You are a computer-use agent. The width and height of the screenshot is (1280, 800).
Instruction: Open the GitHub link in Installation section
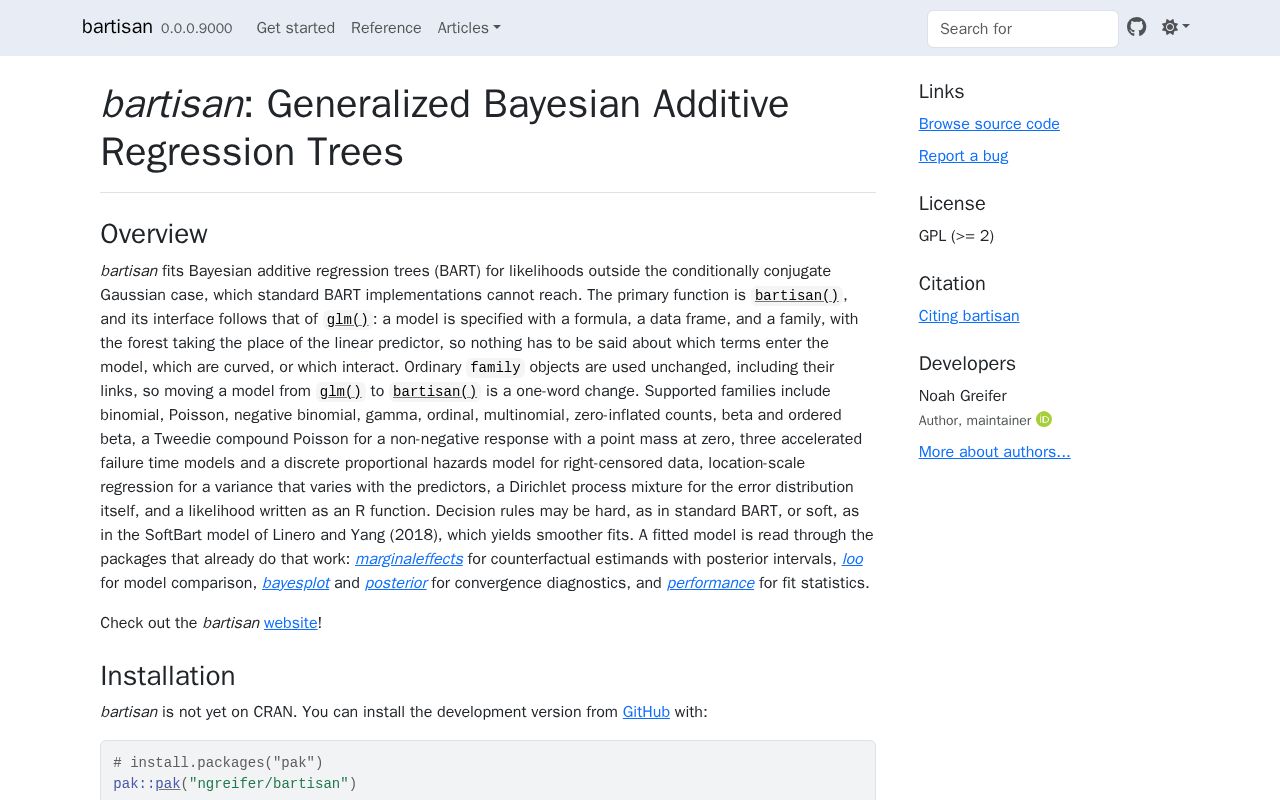pos(646,712)
